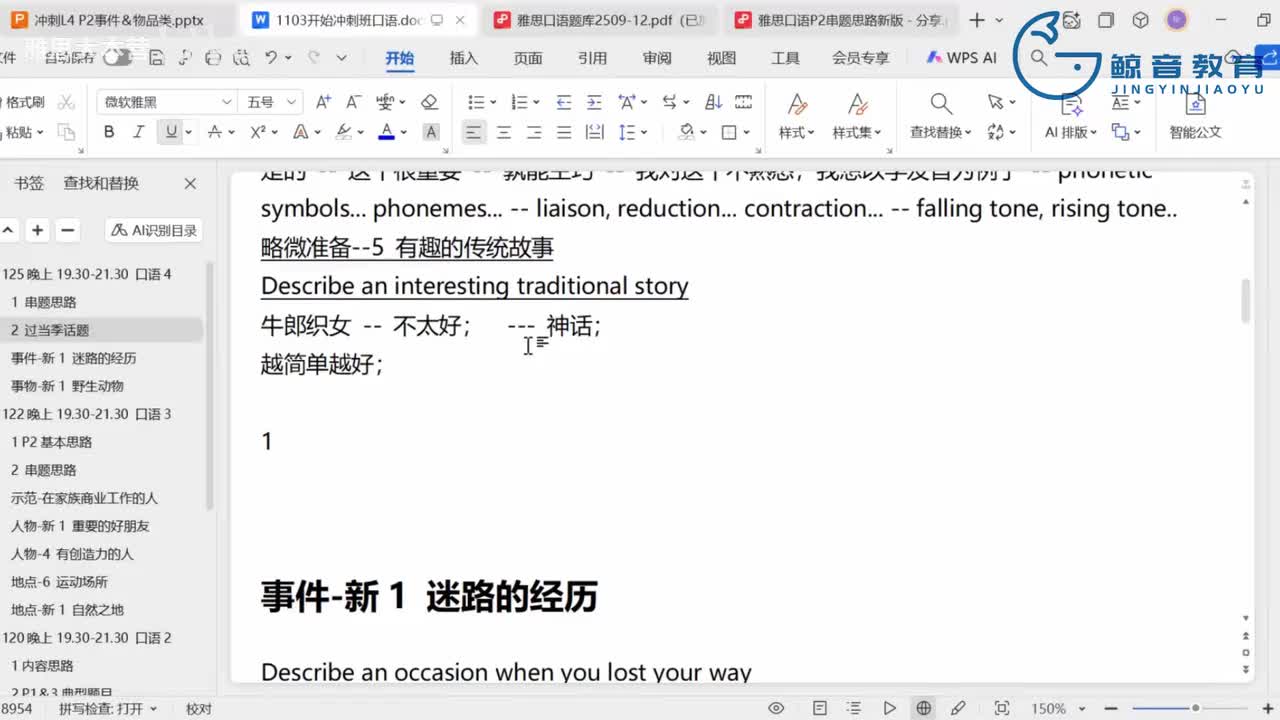Screen dimensions: 1280x720
Task: Click the Cut scissors icon
Action: coord(66,102)
